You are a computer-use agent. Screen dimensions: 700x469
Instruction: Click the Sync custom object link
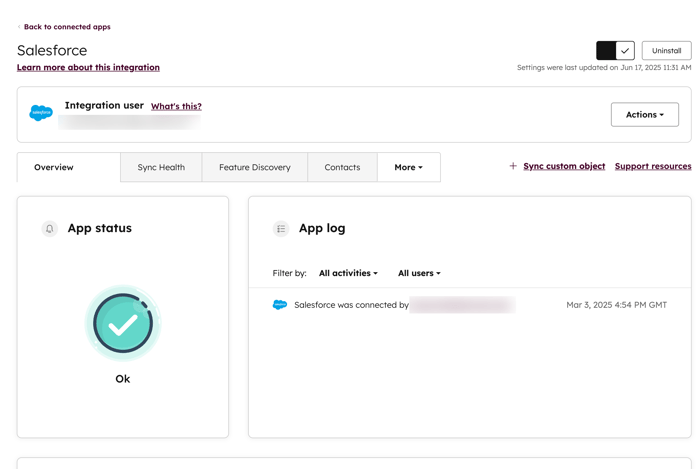564,166
